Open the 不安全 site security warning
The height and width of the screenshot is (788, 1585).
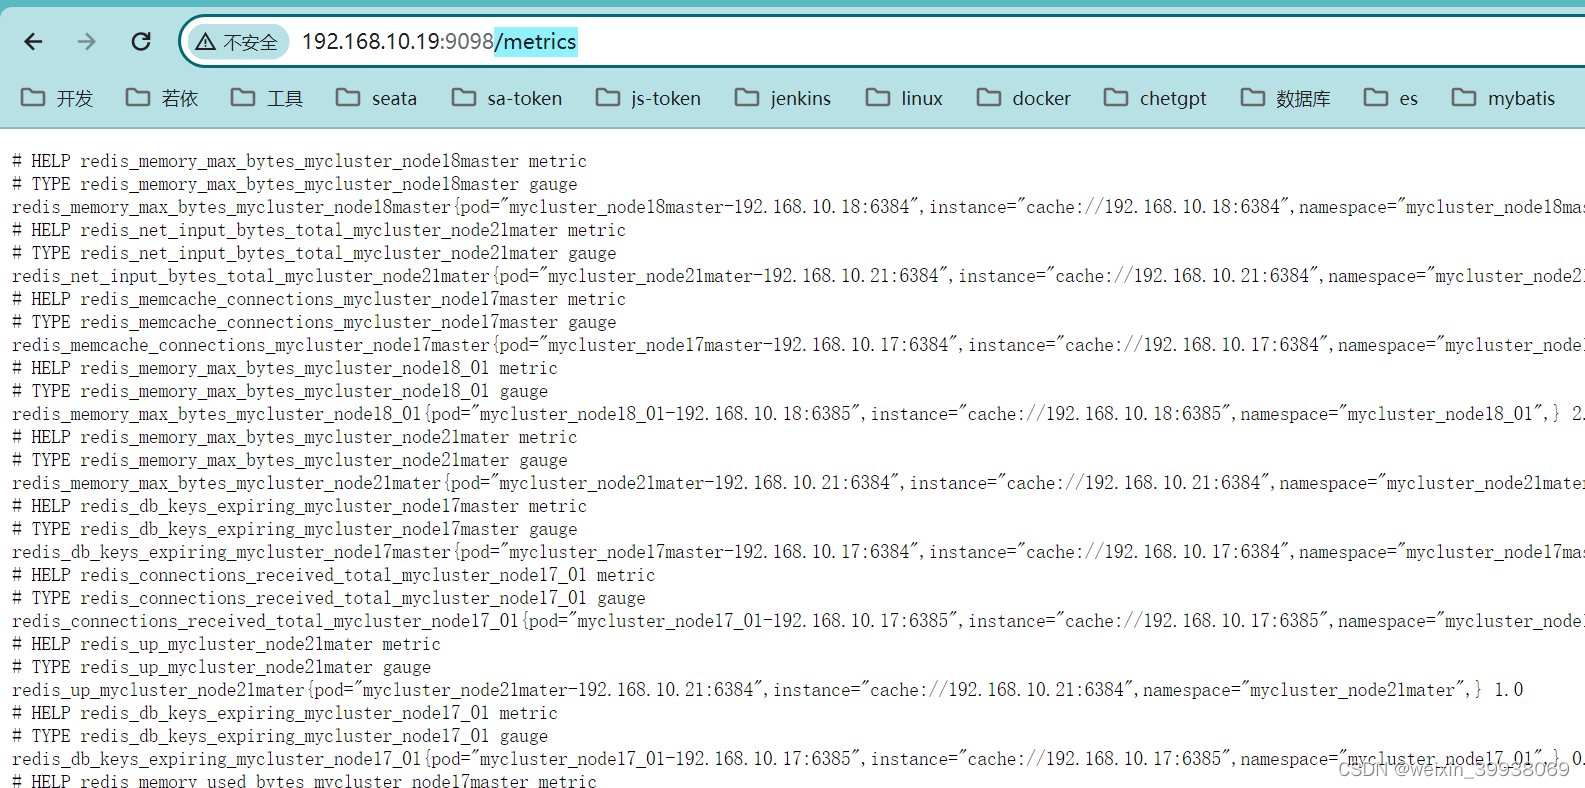click(x=238, y=42)
